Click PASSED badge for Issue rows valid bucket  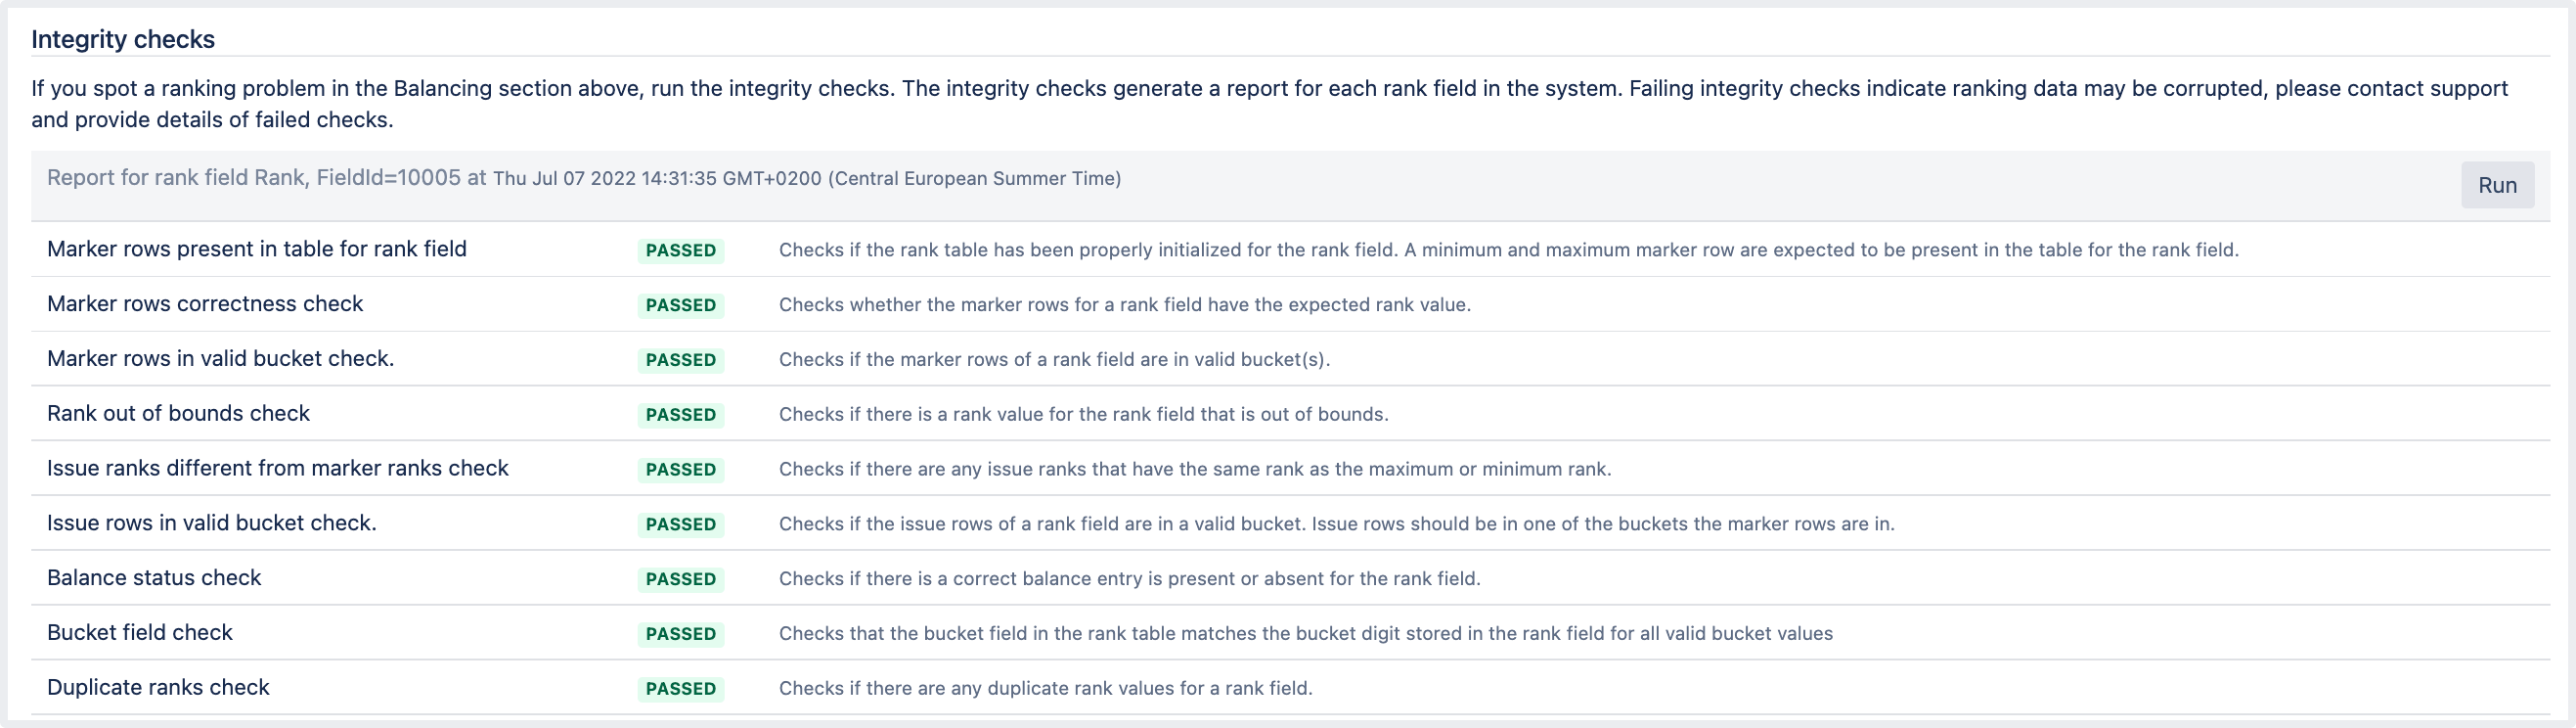[x=680, y=524]
